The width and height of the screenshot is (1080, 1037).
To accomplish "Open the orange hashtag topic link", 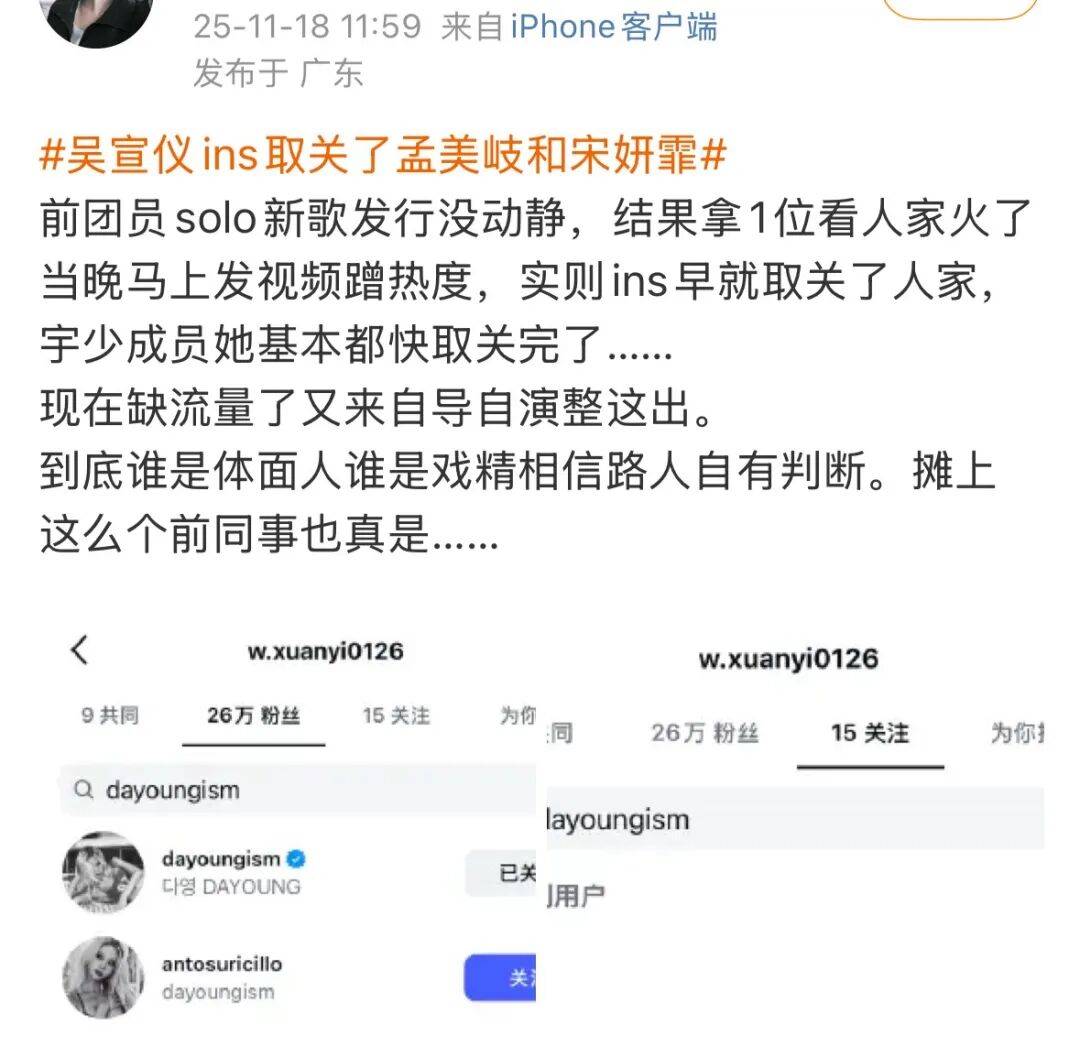I will point(383,154).
